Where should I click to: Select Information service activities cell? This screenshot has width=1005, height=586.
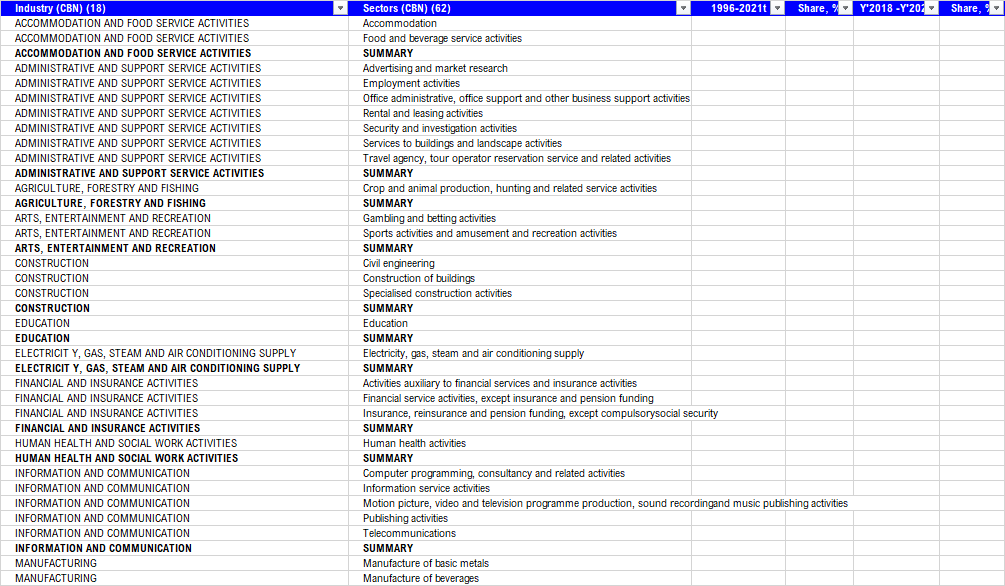[x=520, y=489]
